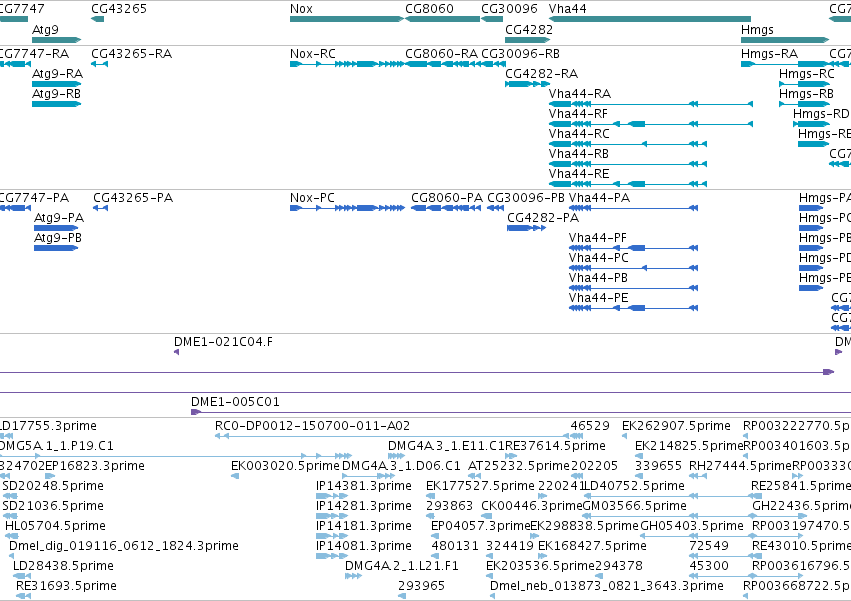
Task: Click the Atg9-RB transcript label
Action: pyautogui.click(x=56, y=94)
